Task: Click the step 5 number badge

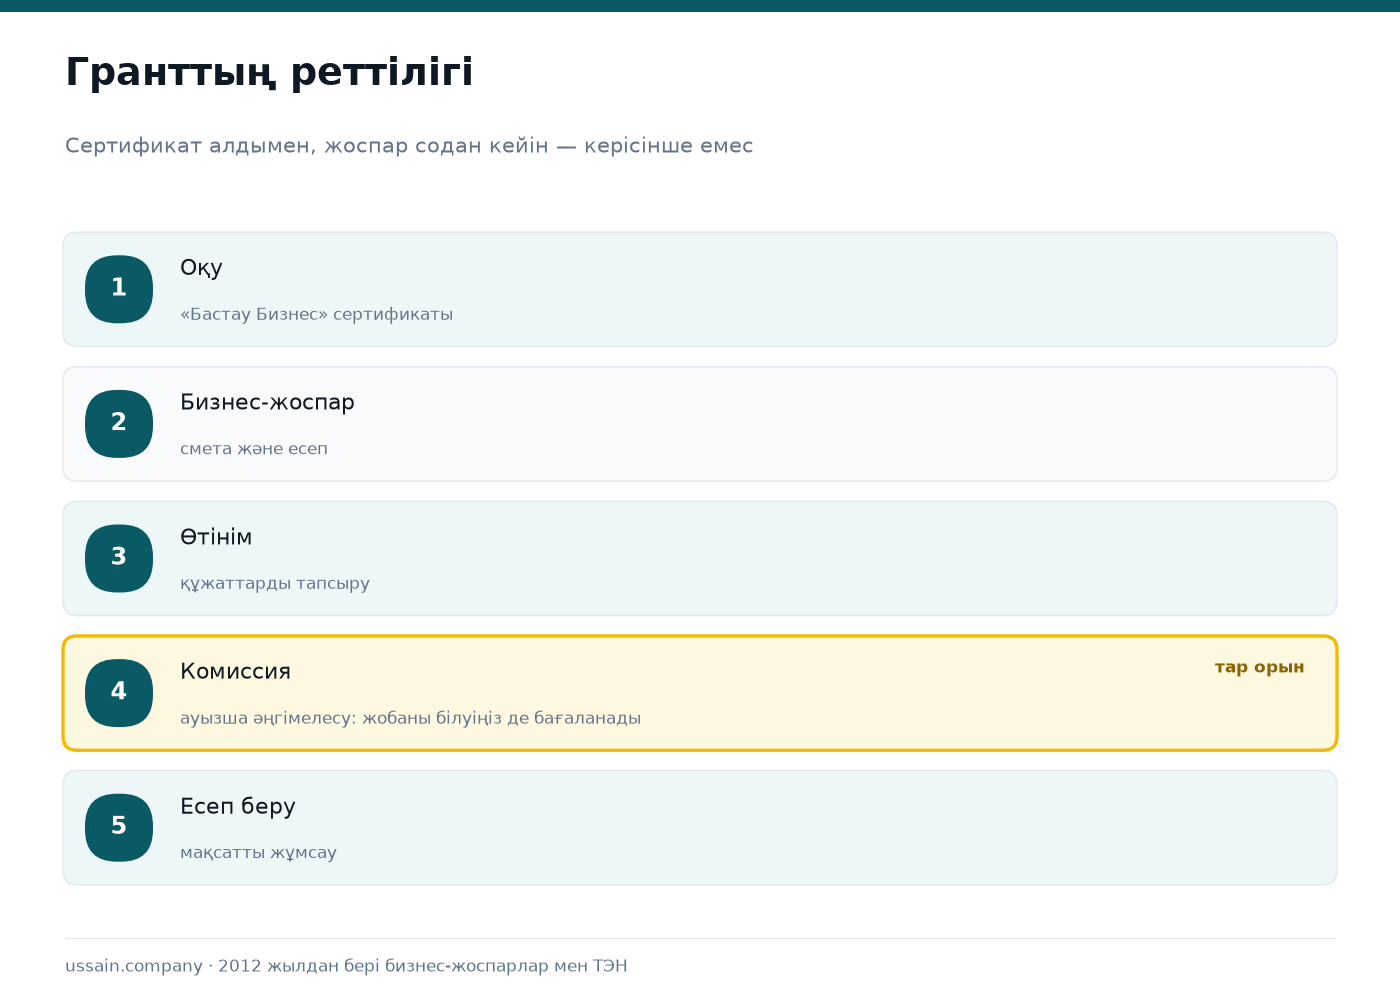Action: tap(119, 828)
